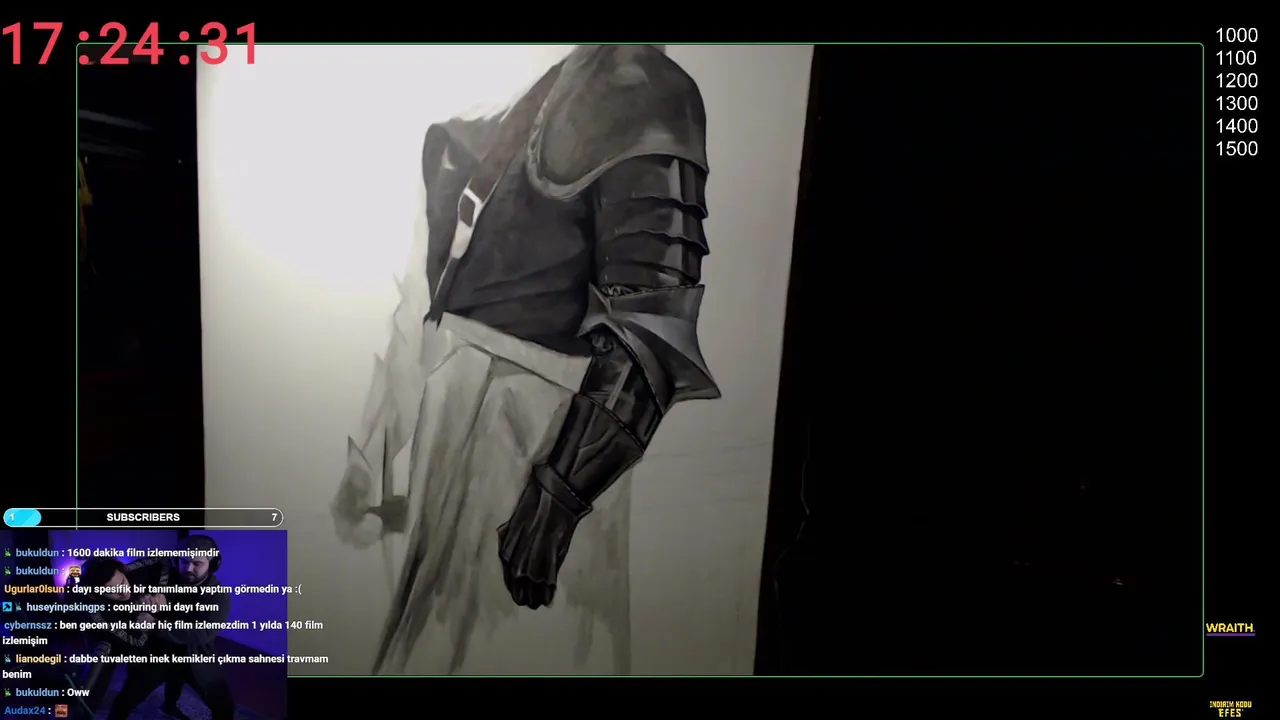Viewport: 1280px width, 720px height.
Task: Click green badge icon beside lianodegil
Action: click(8, 659)
